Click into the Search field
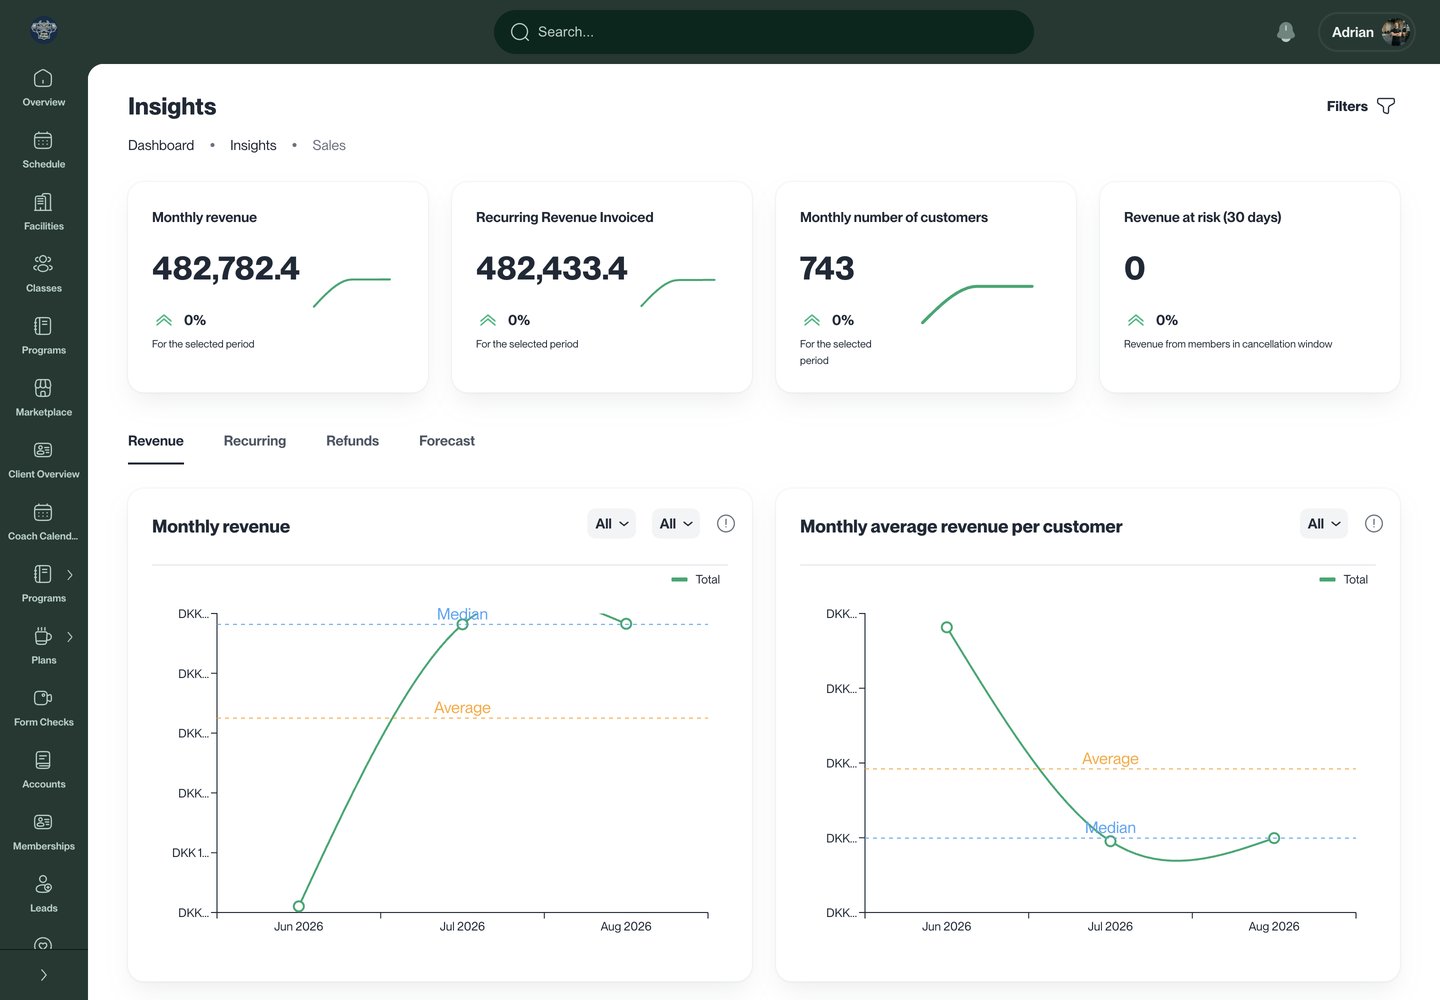Image resolution: width=1440 pixels, height=1000 pixels. click(764, 32)
